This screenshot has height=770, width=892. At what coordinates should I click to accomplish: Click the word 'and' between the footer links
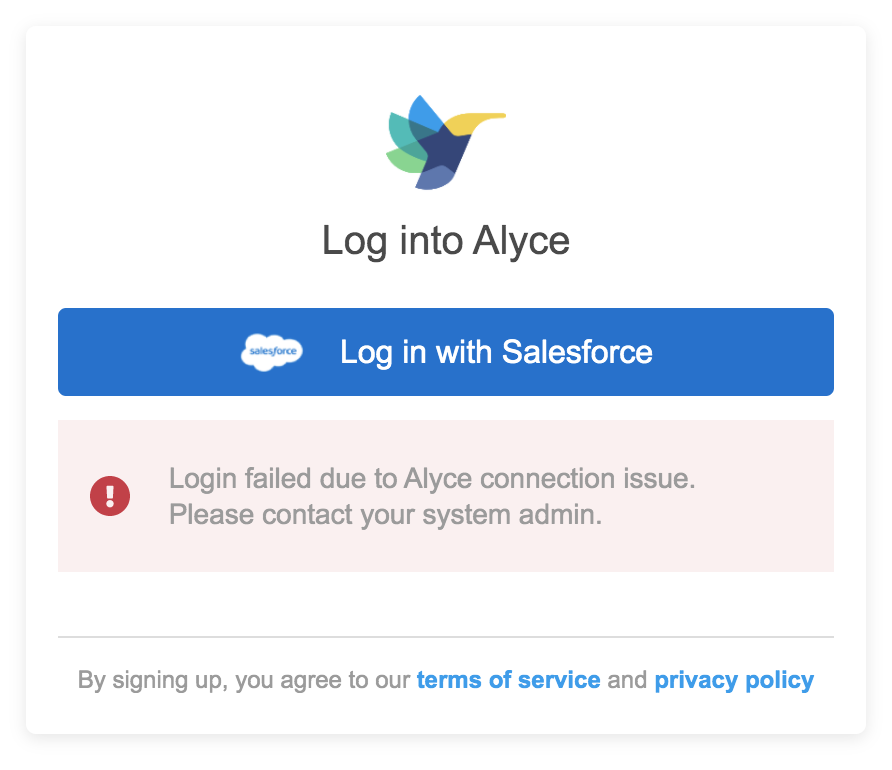click(627, 680)
